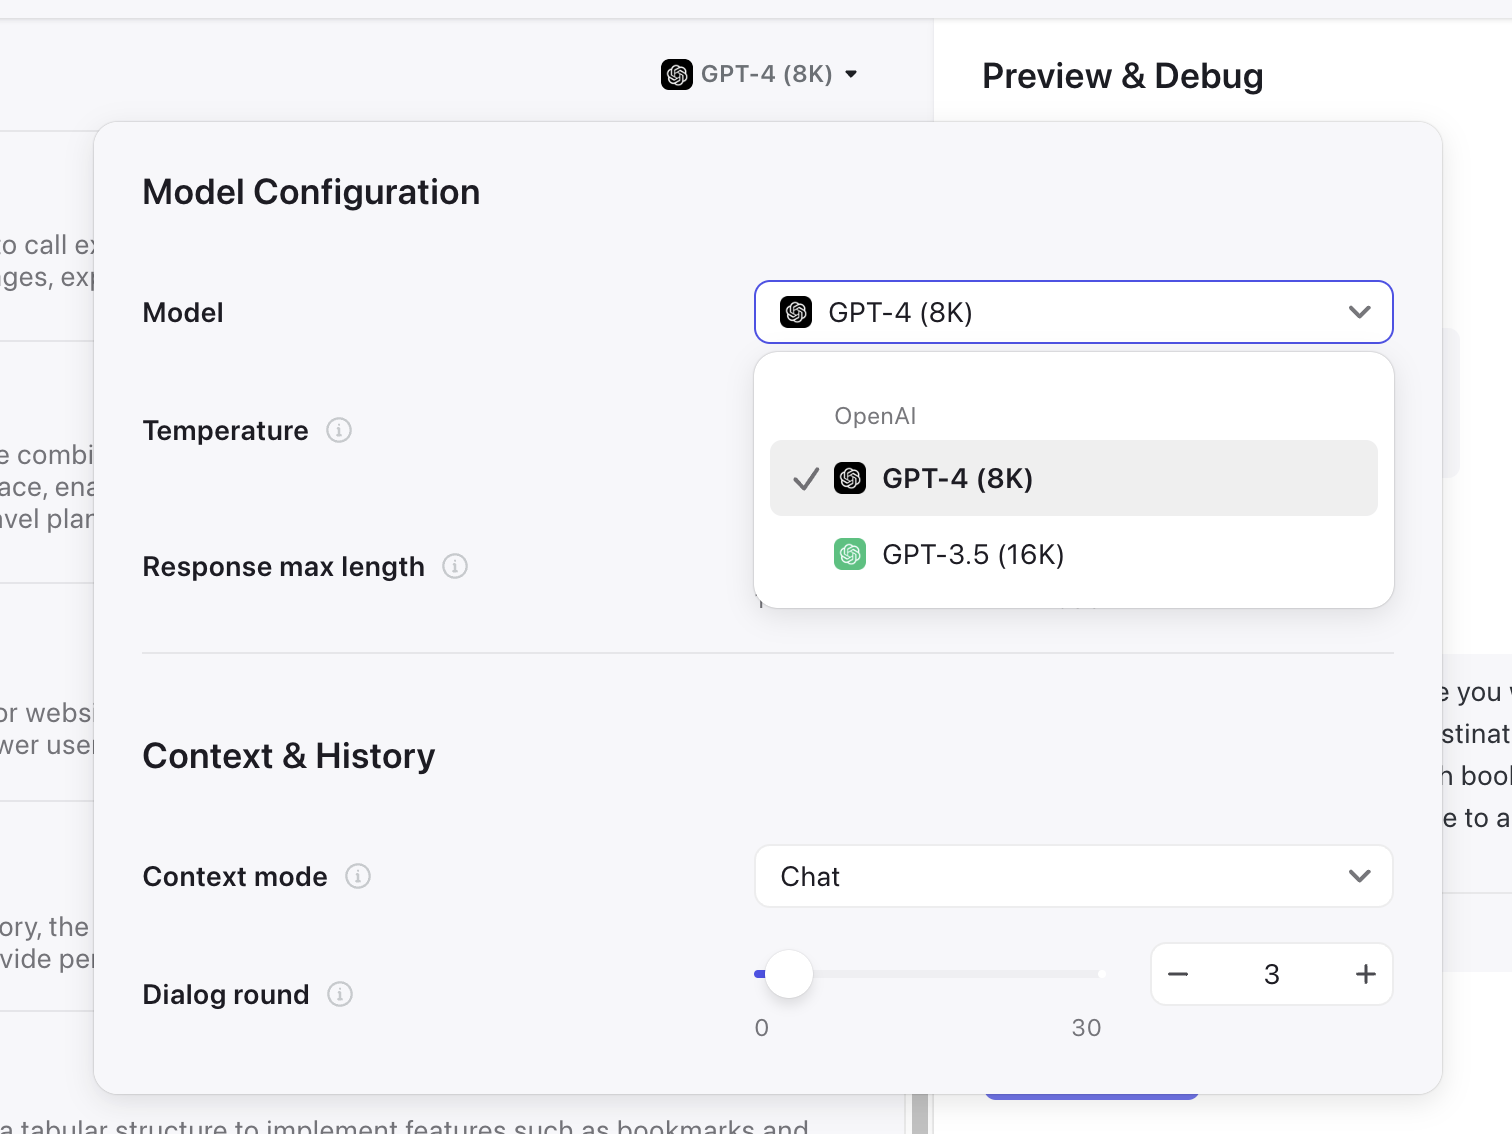Click the OpenAI logo in the Model field
The image size is (1512, 1134).
coord(796,312)
